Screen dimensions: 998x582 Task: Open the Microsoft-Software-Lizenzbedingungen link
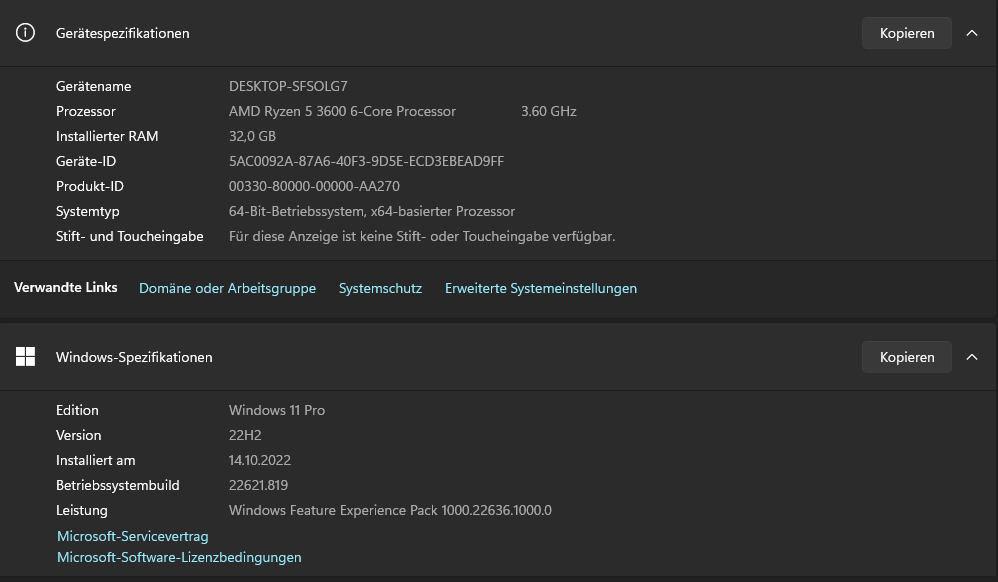[x=179, y=557]
